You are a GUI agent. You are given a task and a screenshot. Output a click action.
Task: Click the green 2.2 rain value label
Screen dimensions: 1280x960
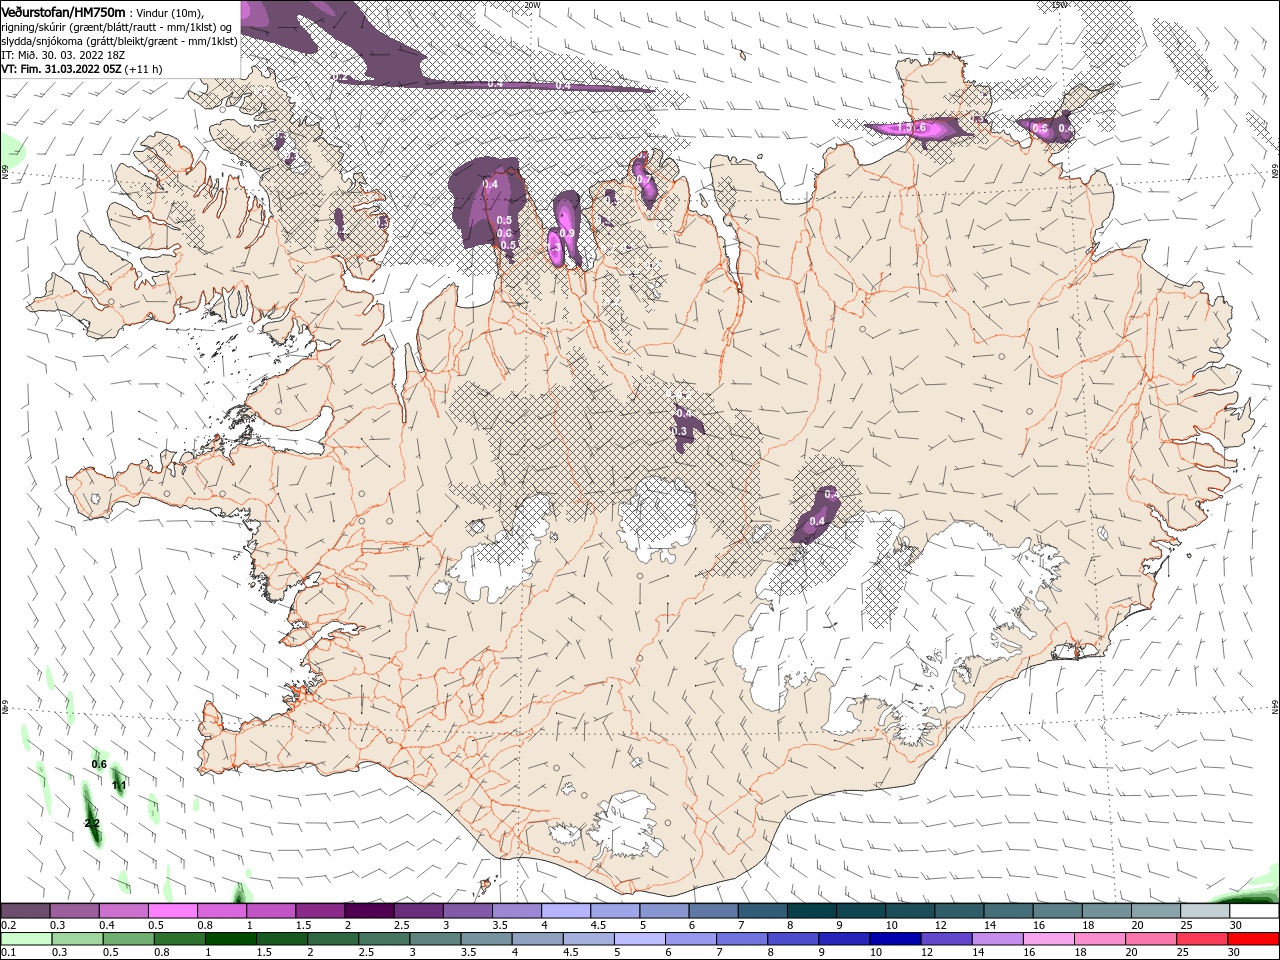[92, 823]
